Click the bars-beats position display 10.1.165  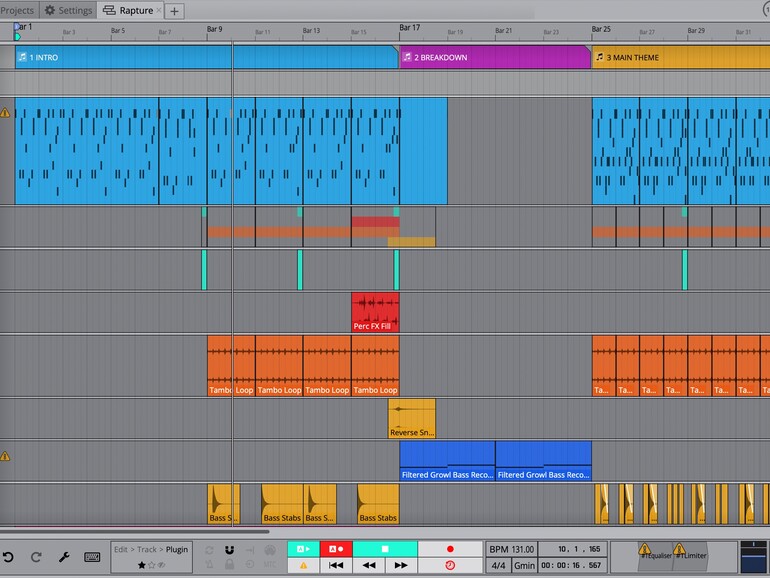pos(573,549)
